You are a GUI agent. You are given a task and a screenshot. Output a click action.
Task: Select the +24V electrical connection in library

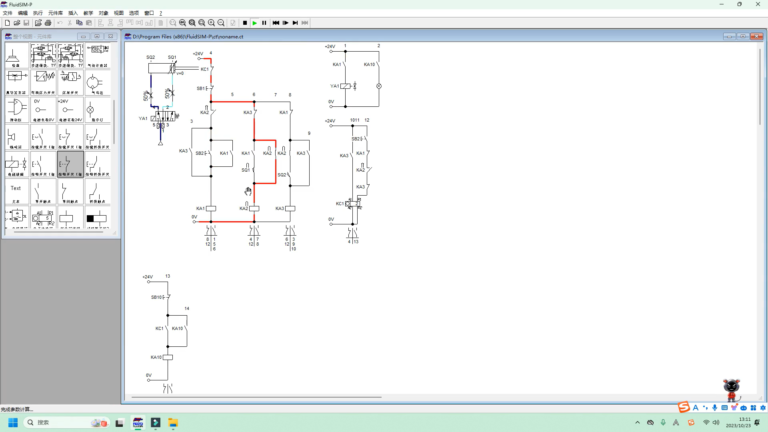click(71, 110)
